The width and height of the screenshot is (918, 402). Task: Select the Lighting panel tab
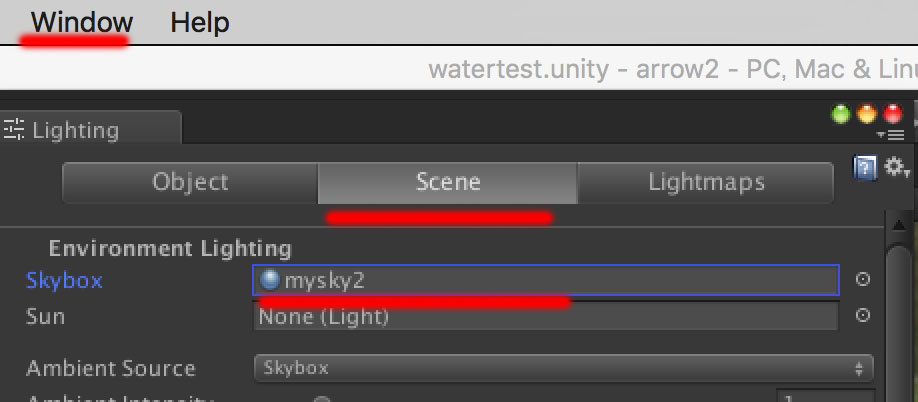click(x=90, y=129)
